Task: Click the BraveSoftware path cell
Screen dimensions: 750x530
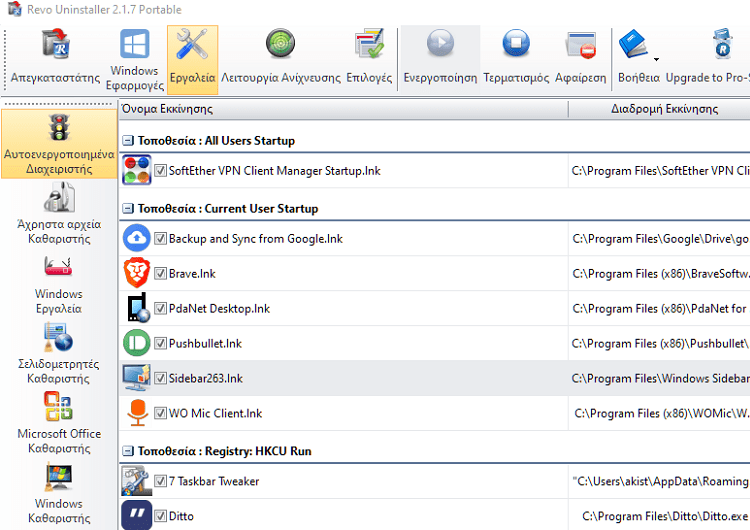Action: [660, 273]
